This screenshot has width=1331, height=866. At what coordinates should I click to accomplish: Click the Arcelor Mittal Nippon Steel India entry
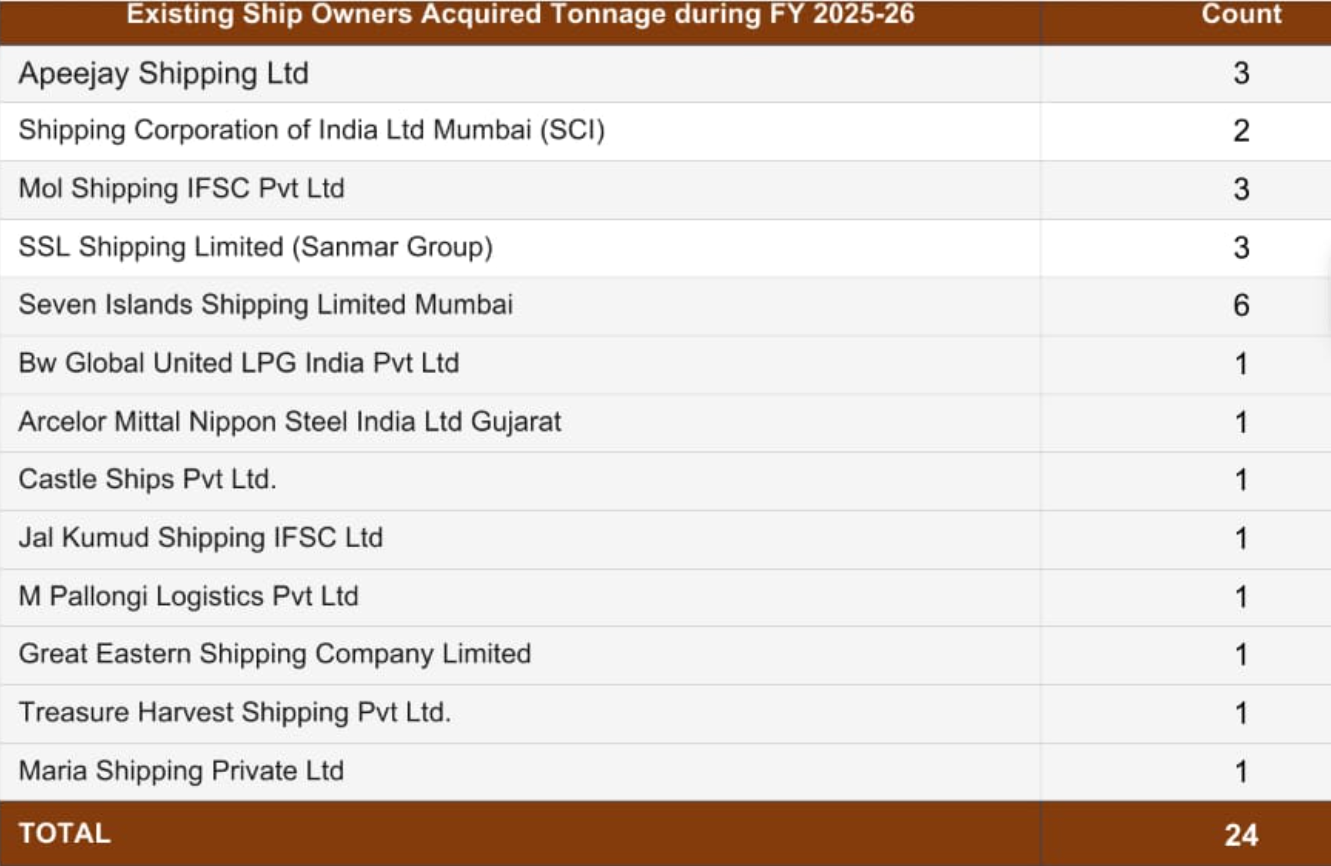[289, 421]
